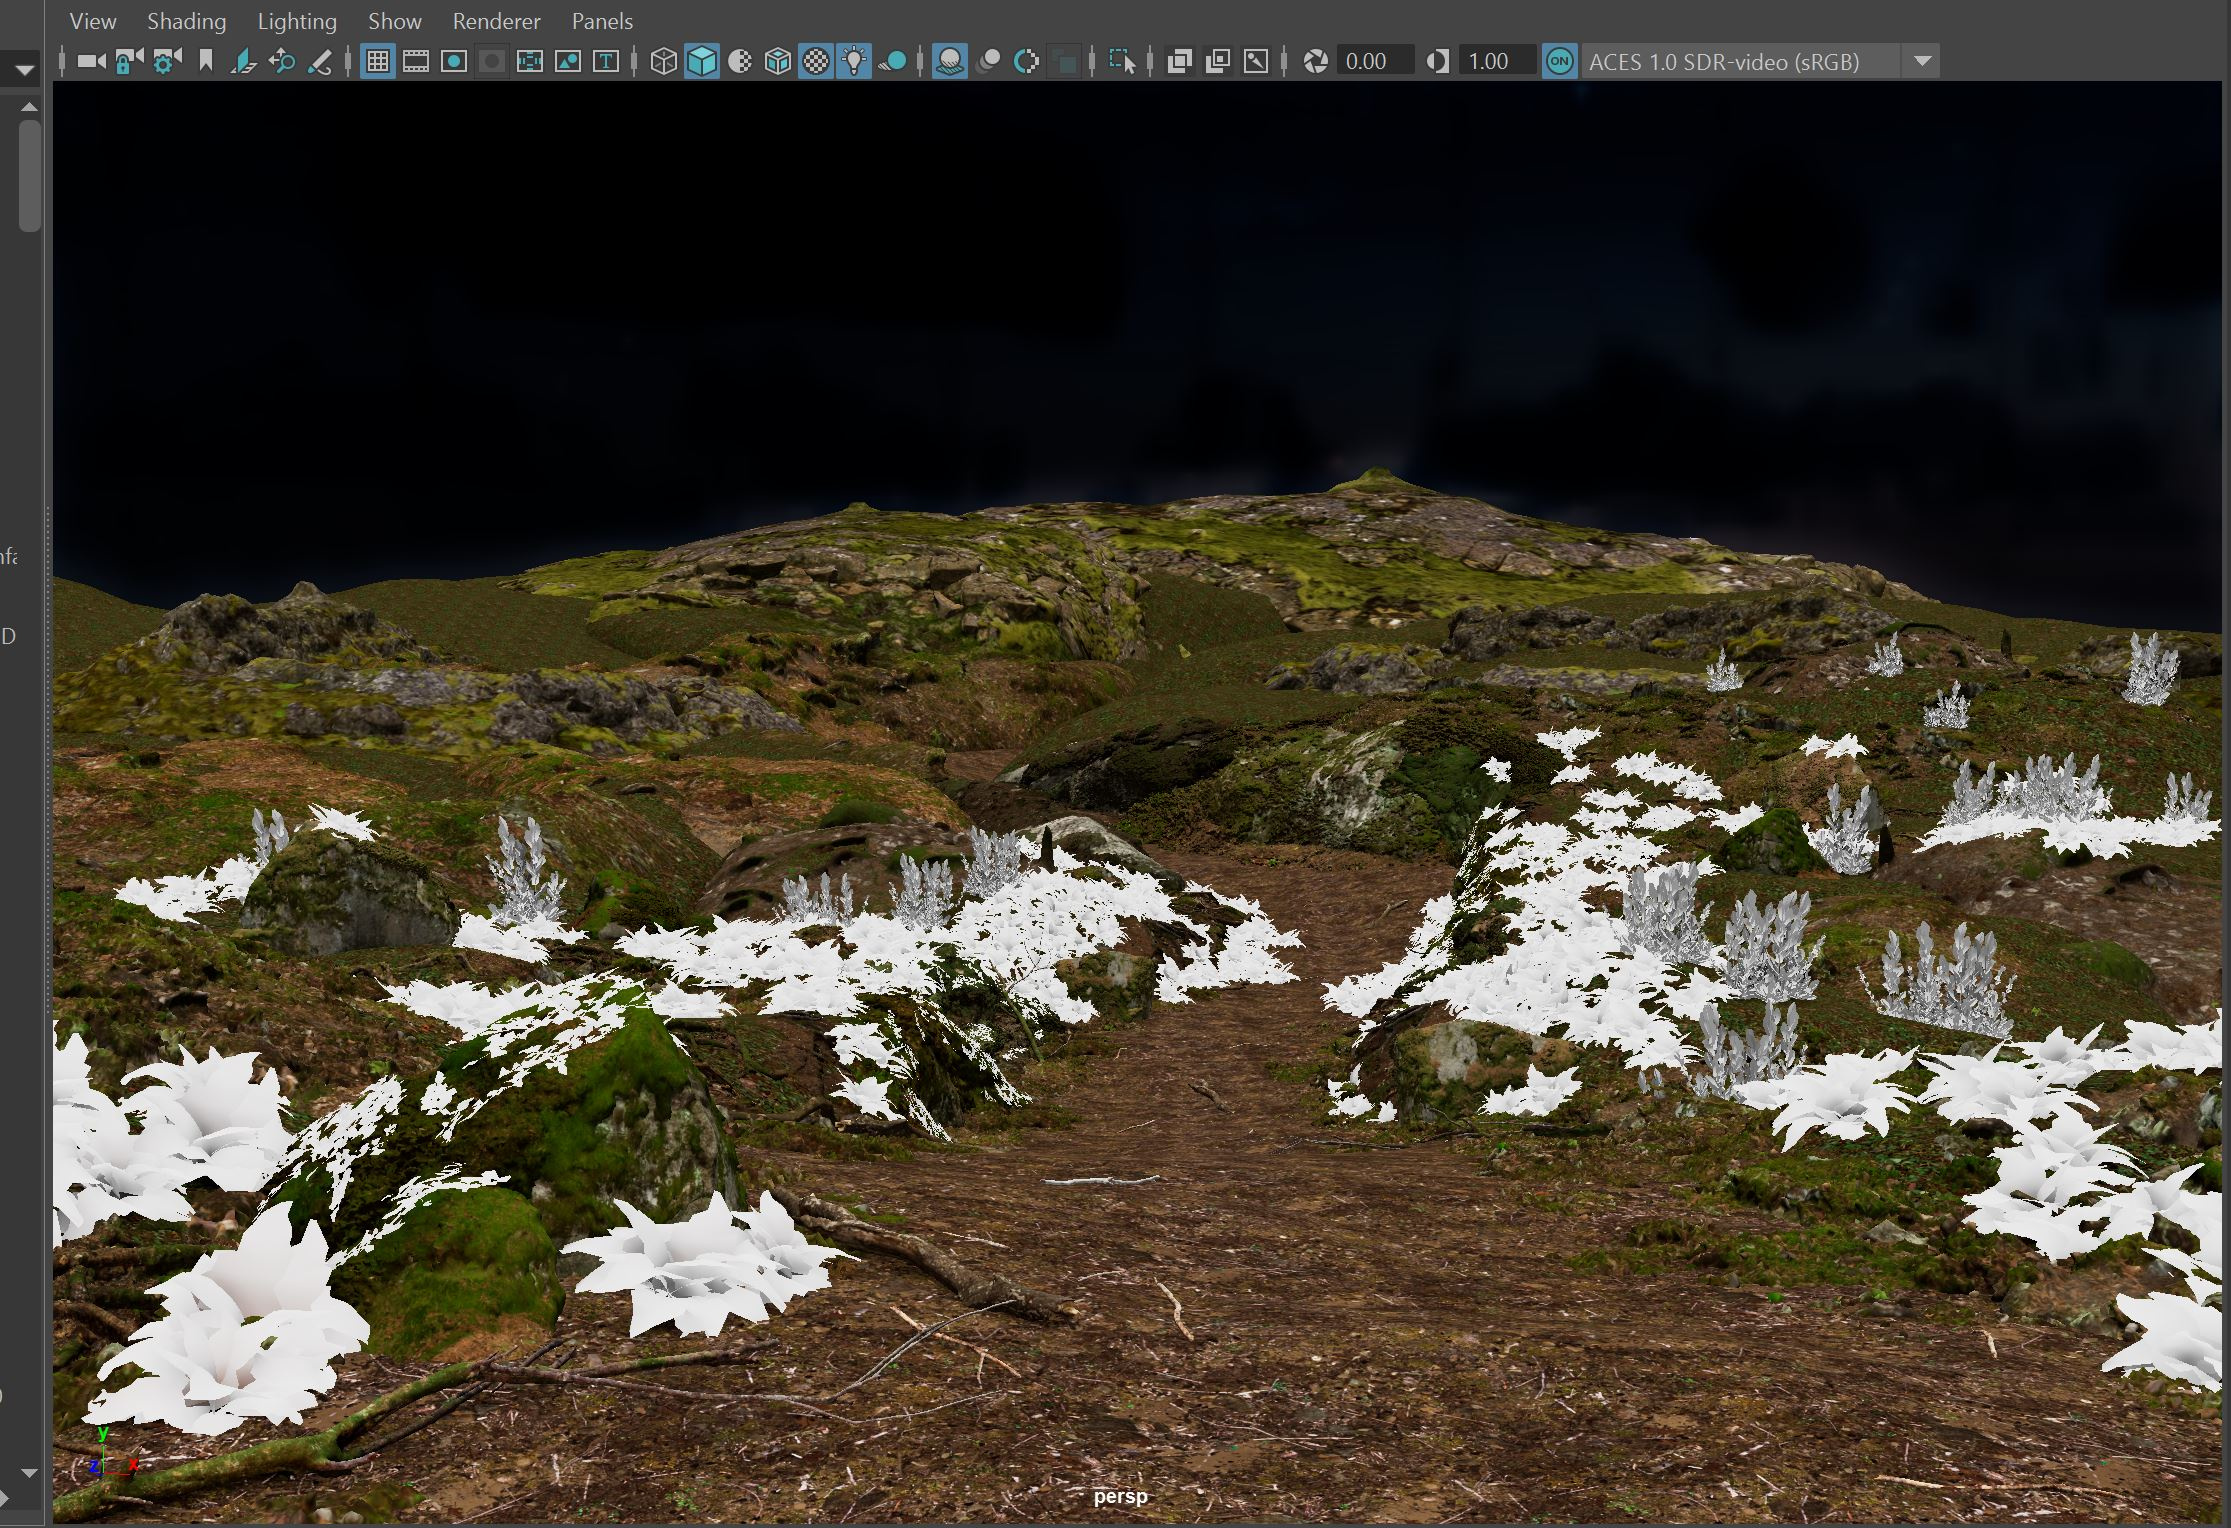The height and width of the screenshot is (1528, 2231).
Task: Toggle the viewport Grid display
Action: pos(377,62)
